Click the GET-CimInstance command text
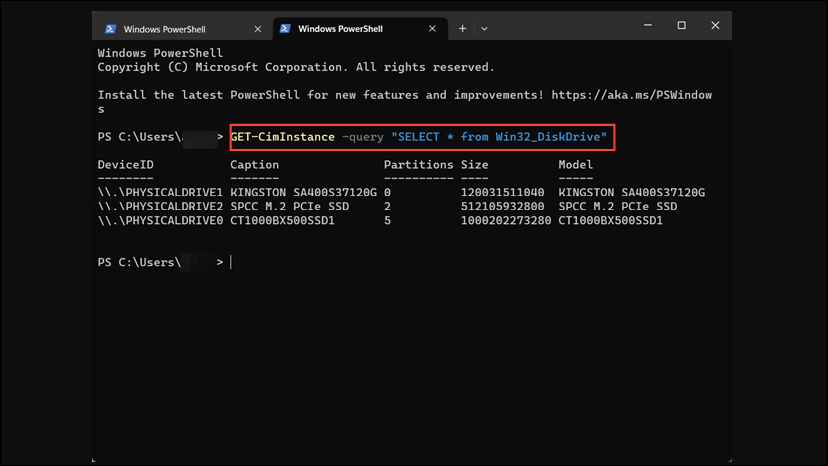This screenshot has height=466, width=828. pos(283,137)
